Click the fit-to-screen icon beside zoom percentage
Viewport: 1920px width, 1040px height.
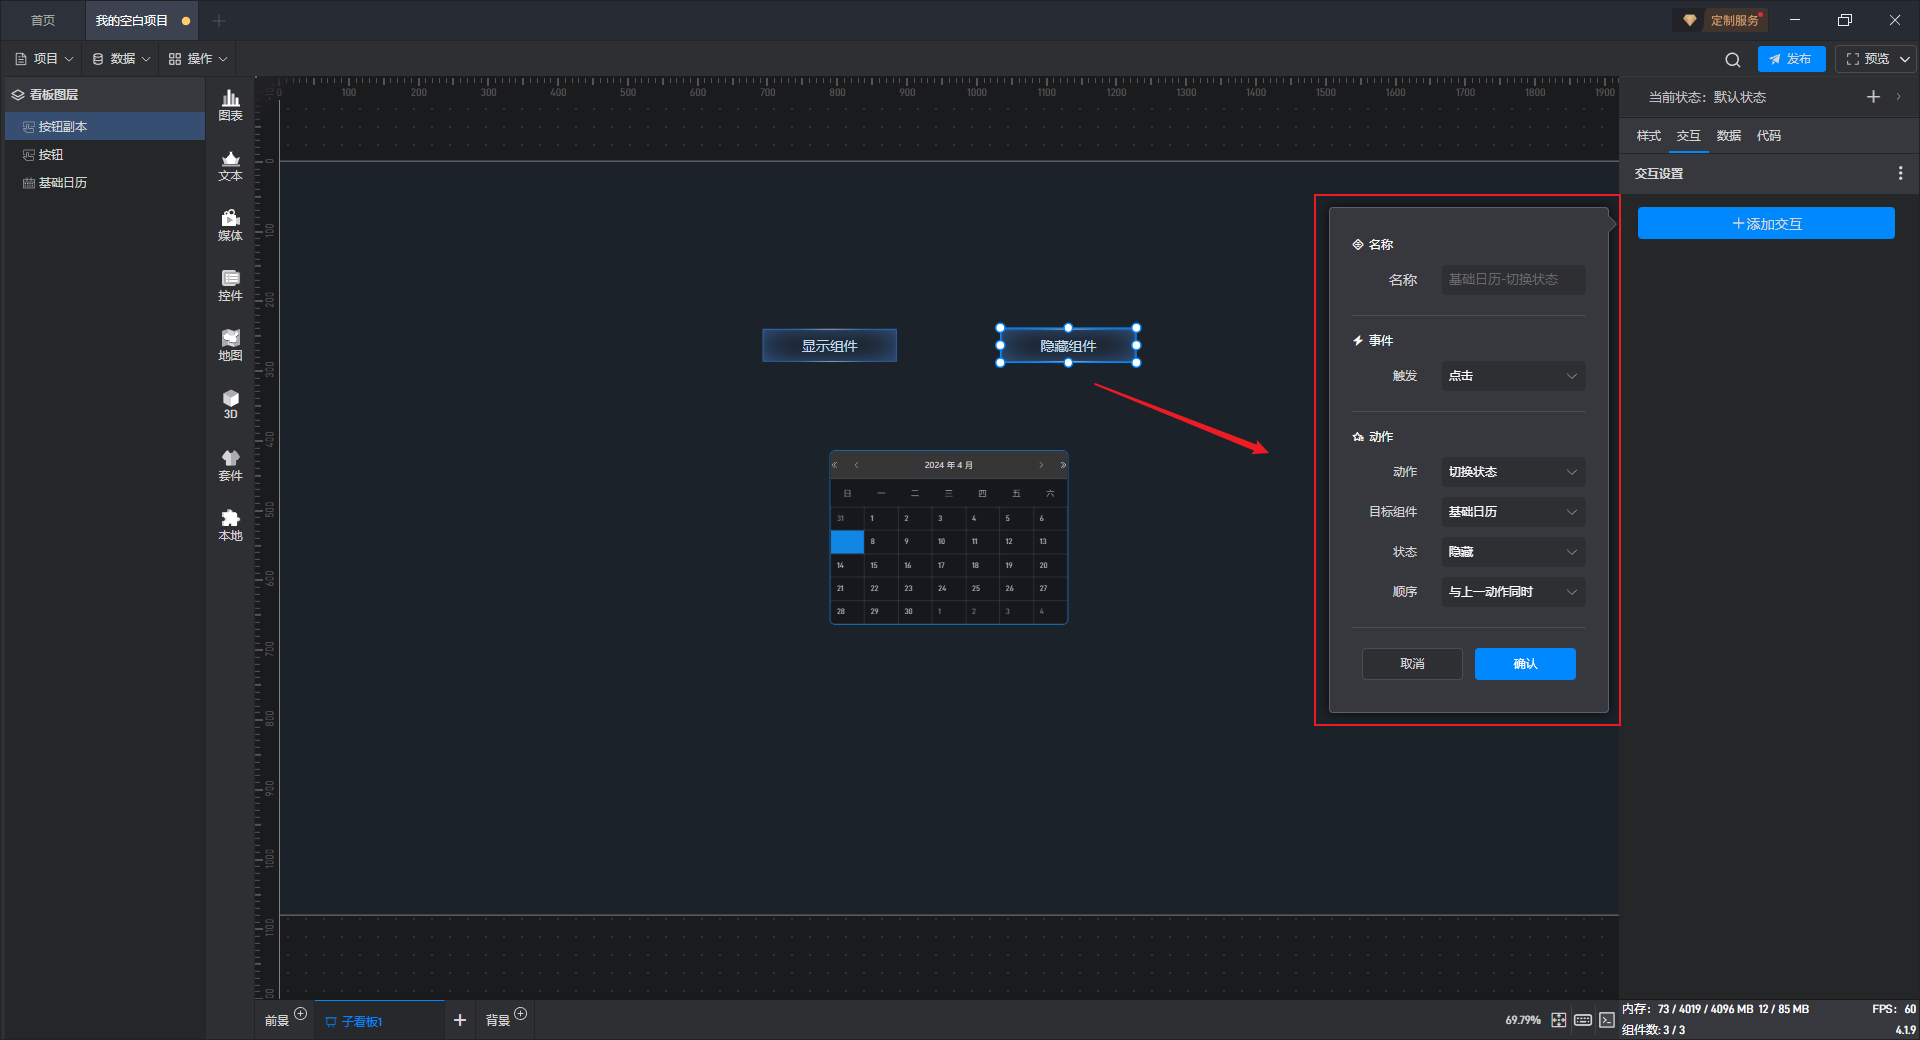1559,1020
